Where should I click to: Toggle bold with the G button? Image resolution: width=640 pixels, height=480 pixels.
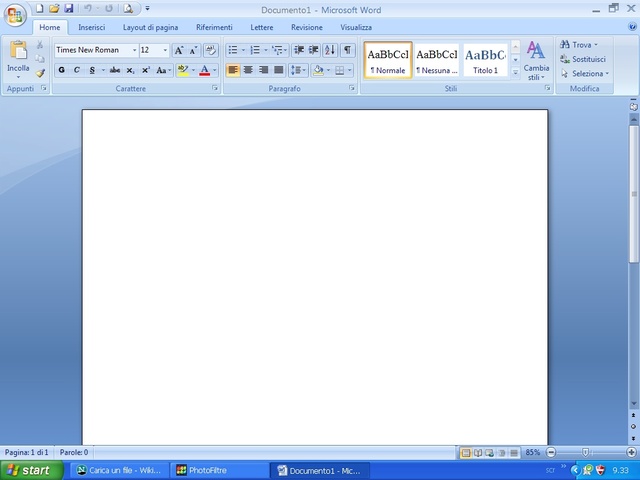click(x=62, y=70)
